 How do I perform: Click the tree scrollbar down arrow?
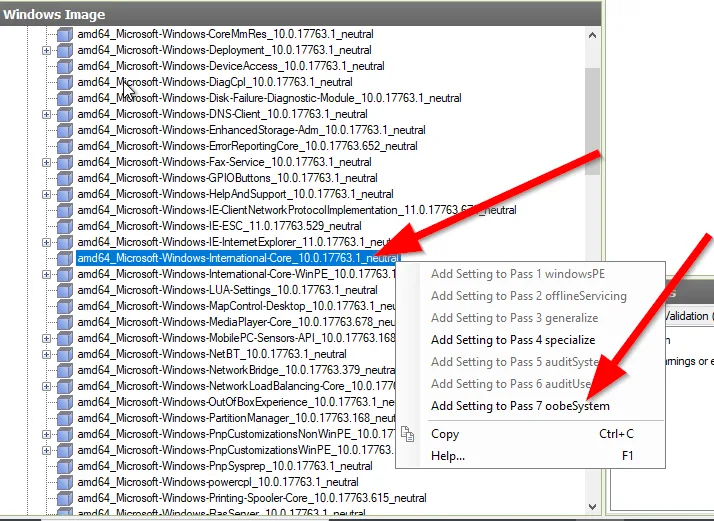click(x=592, y=506)
